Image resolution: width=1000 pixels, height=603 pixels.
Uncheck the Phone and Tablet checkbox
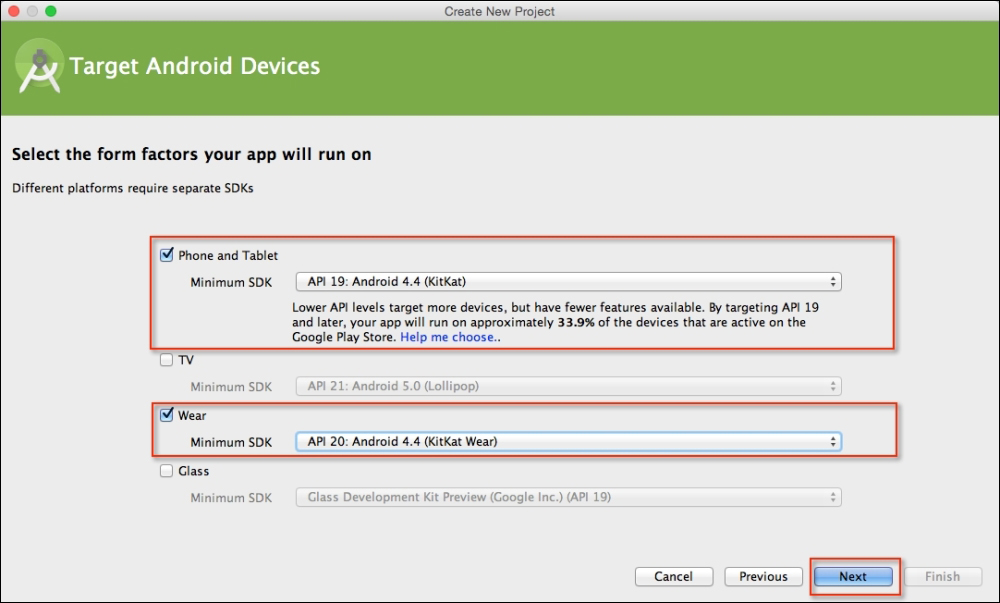tap(166, 255)
